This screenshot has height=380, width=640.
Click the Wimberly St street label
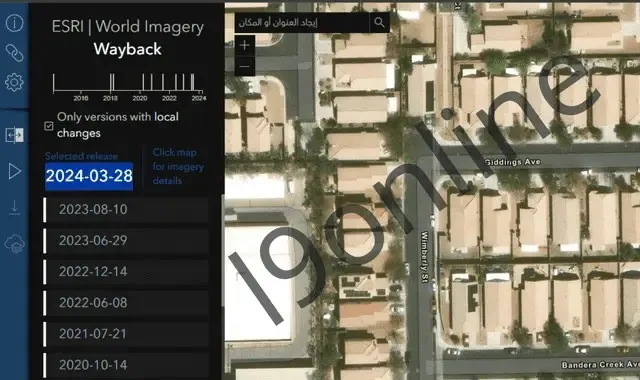[424, 258]
